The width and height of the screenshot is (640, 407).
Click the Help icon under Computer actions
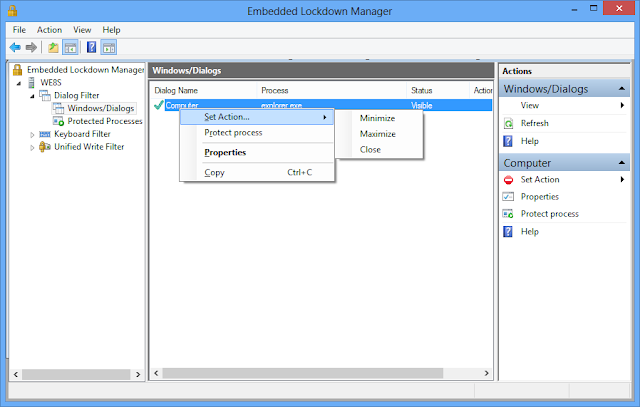pyautogui.click(x=508, y=232)
